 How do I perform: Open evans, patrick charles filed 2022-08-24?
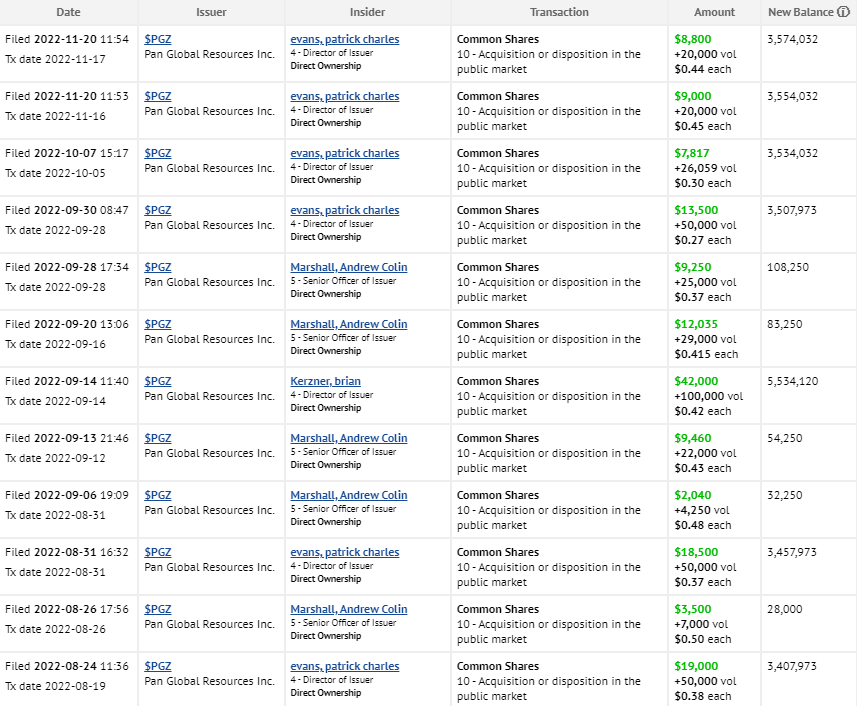coord(344,667)
